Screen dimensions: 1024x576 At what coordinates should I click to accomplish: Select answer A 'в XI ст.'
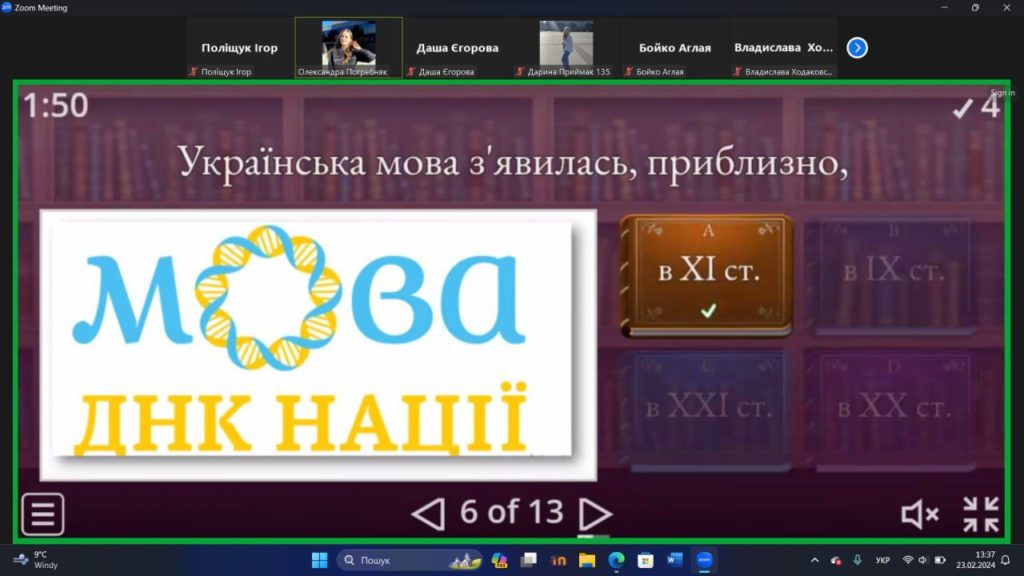coord(707,276)
